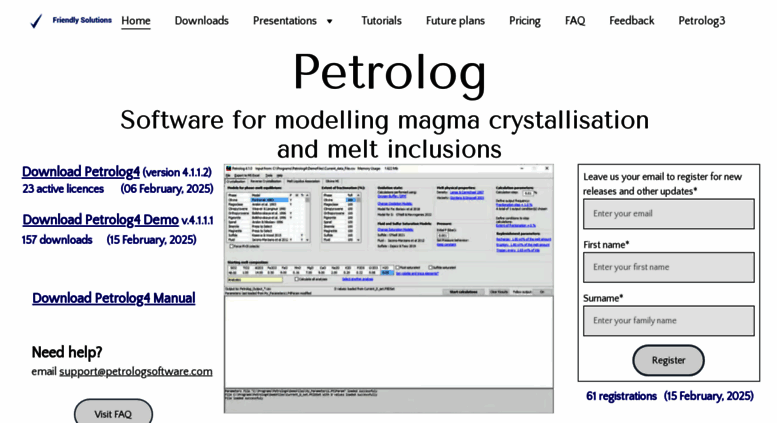The width and height of the screenshot is (777, 423).
Task: Expand the Presentations dropdown arrow
Action: click(x=330, y=21)
